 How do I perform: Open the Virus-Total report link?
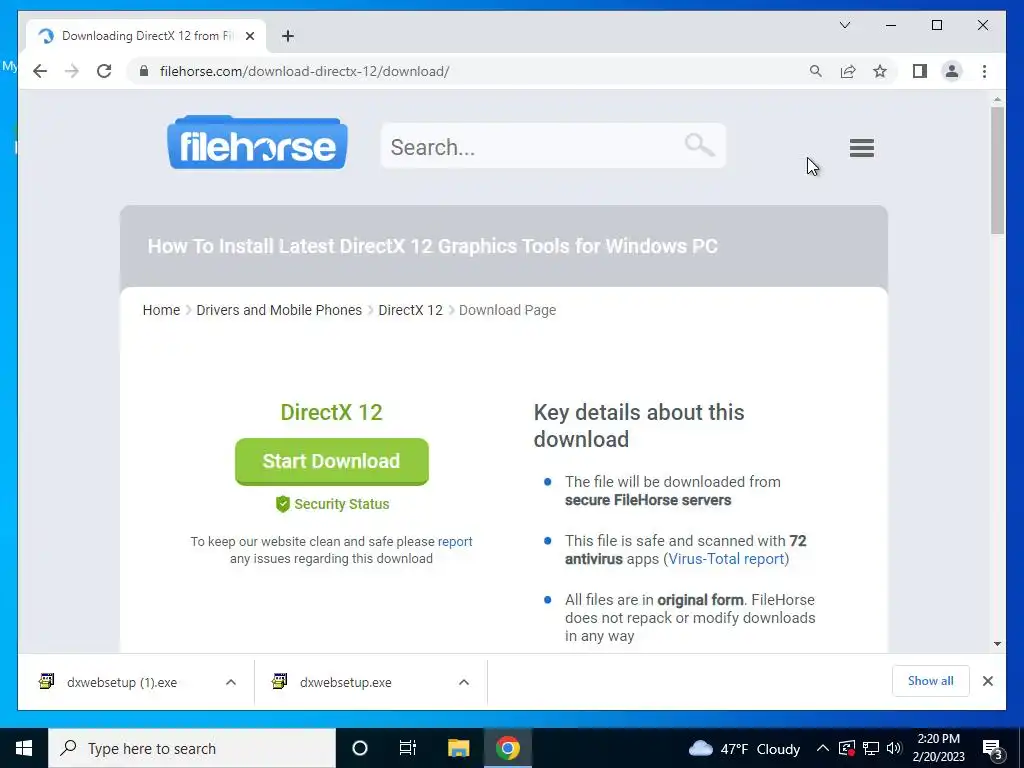point(726,559)
